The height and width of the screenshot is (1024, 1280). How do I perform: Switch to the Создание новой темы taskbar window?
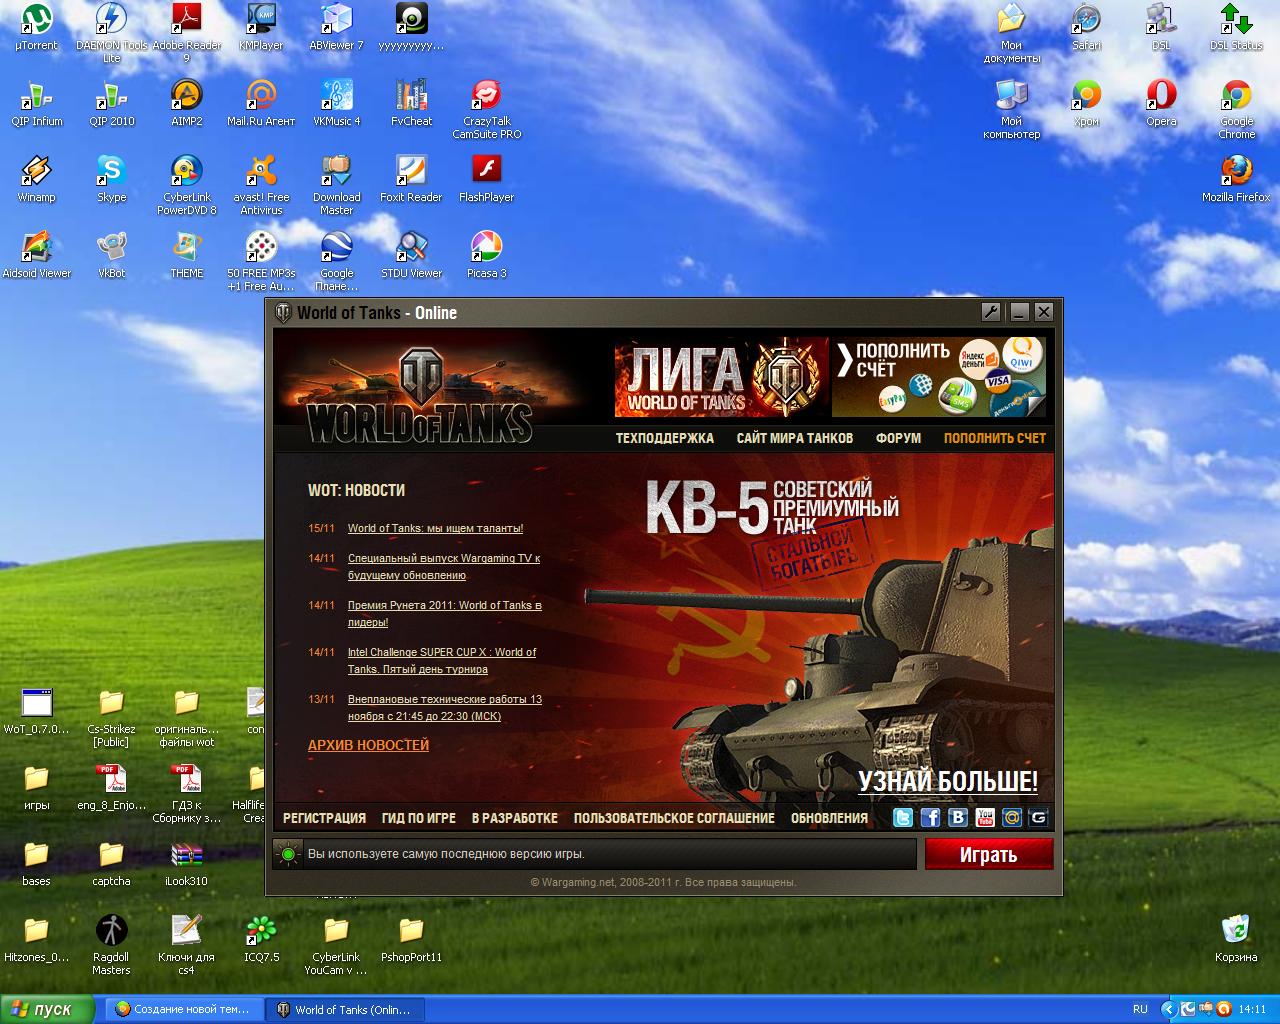(184, 1009)
